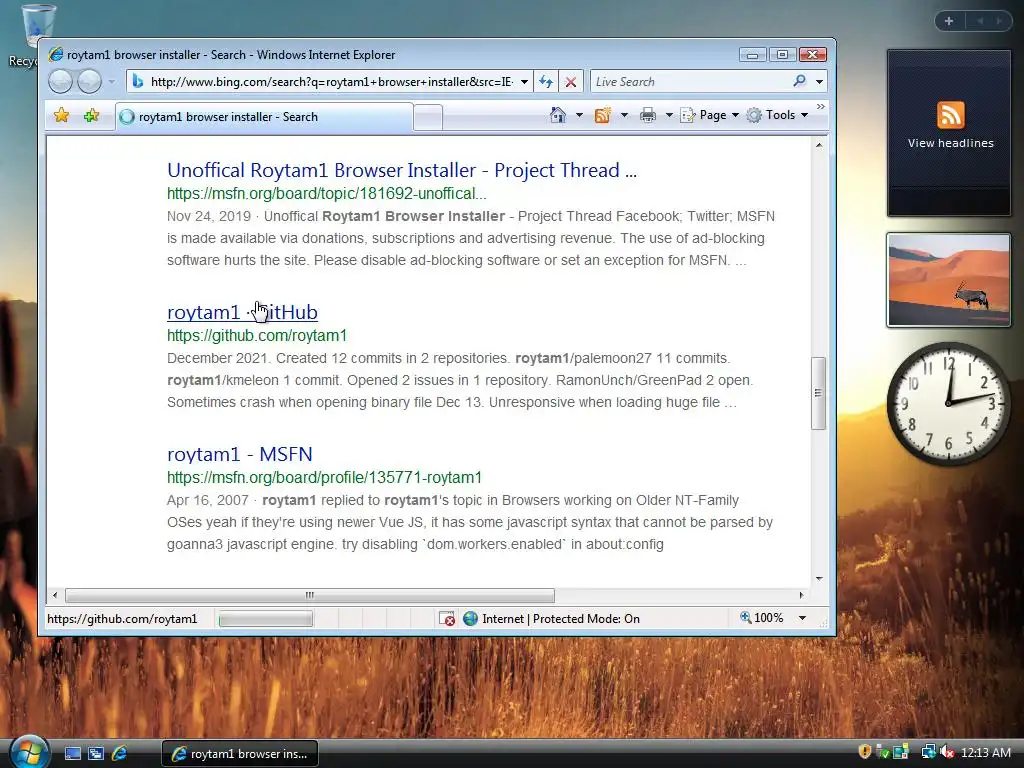Image resolution: width=1024 pixels, height=768 pixels.
Task: Expand the Print options dropdown arrow
Action: click(669, 115)
